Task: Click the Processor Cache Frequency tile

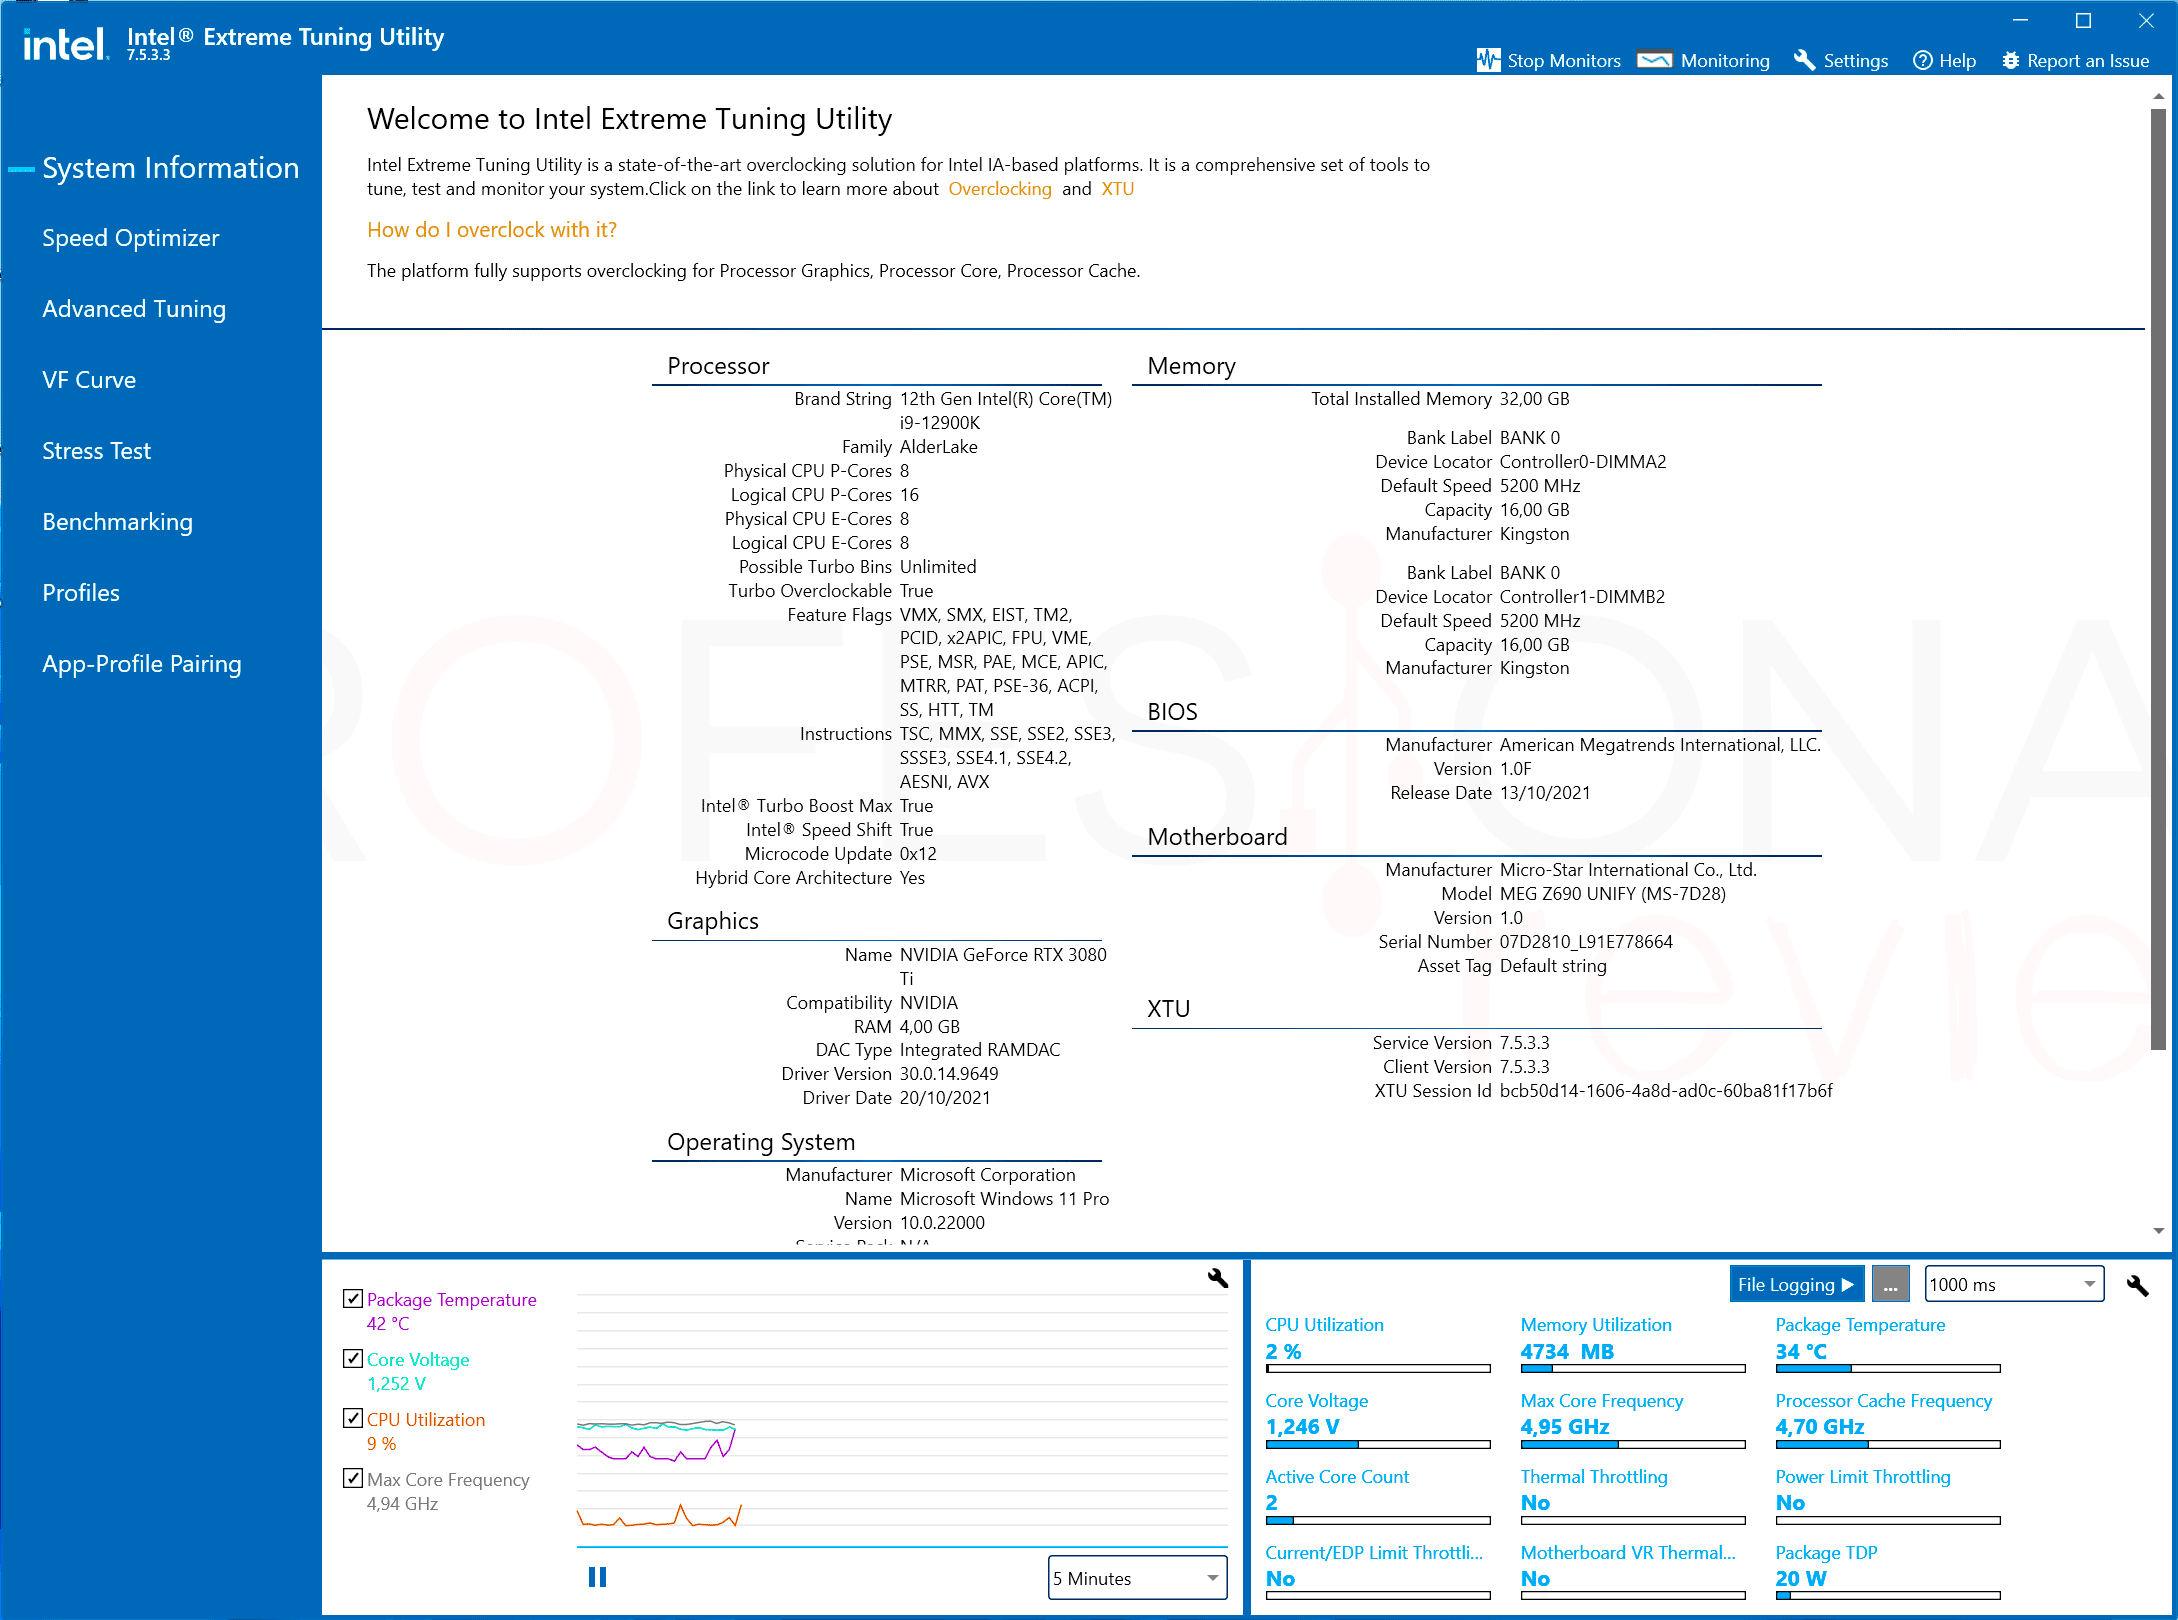Action: click(1888, 1419)
